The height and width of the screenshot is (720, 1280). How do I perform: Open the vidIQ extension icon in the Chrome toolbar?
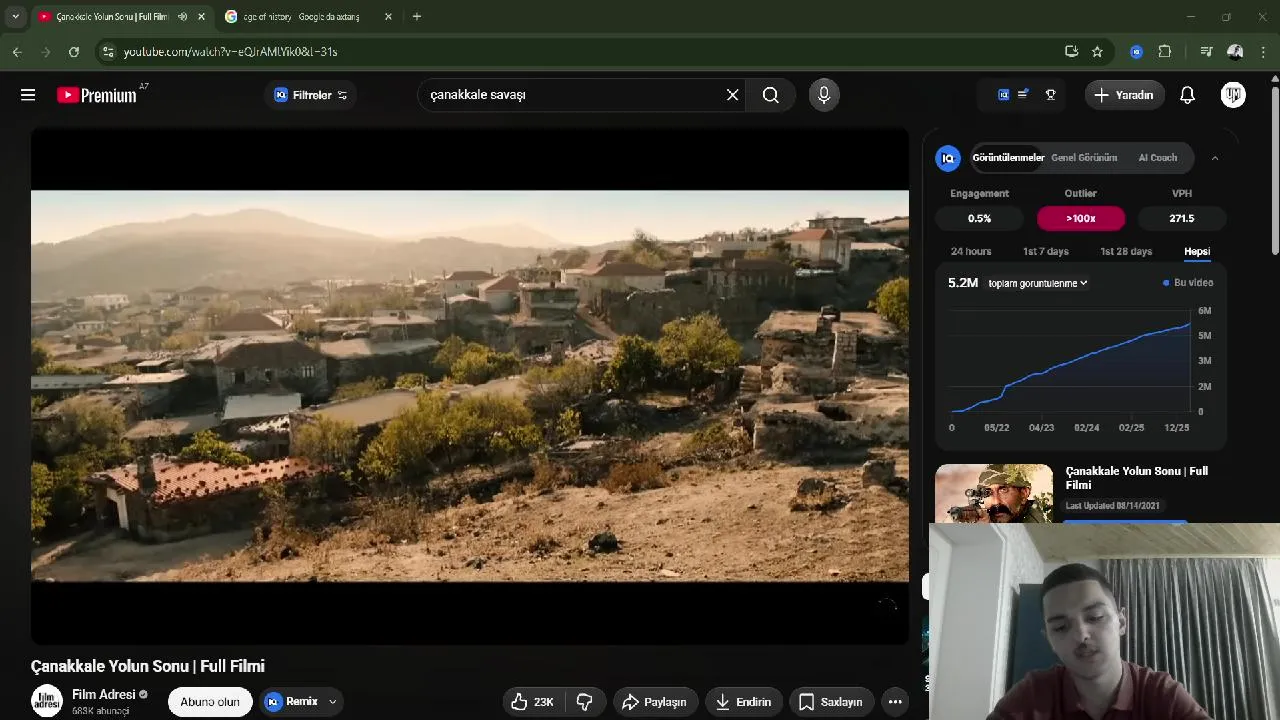click(x=1136, y=51)
